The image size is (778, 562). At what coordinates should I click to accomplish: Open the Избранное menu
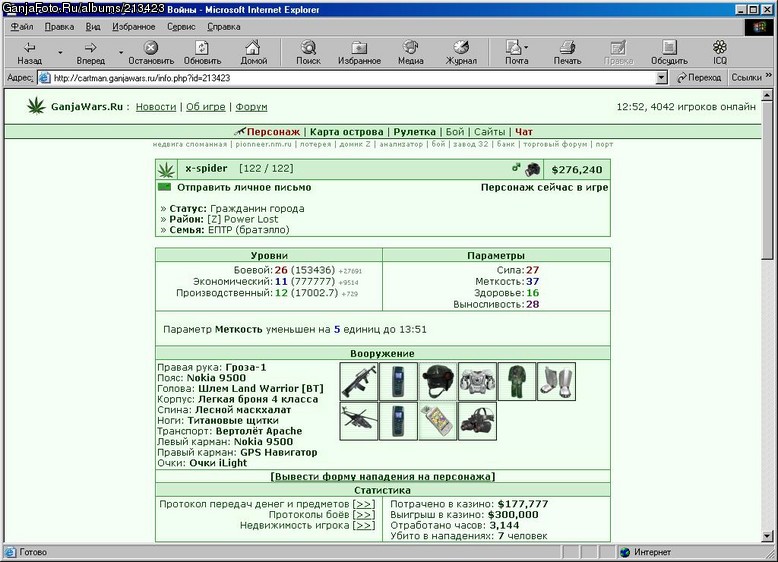[133, 27]
